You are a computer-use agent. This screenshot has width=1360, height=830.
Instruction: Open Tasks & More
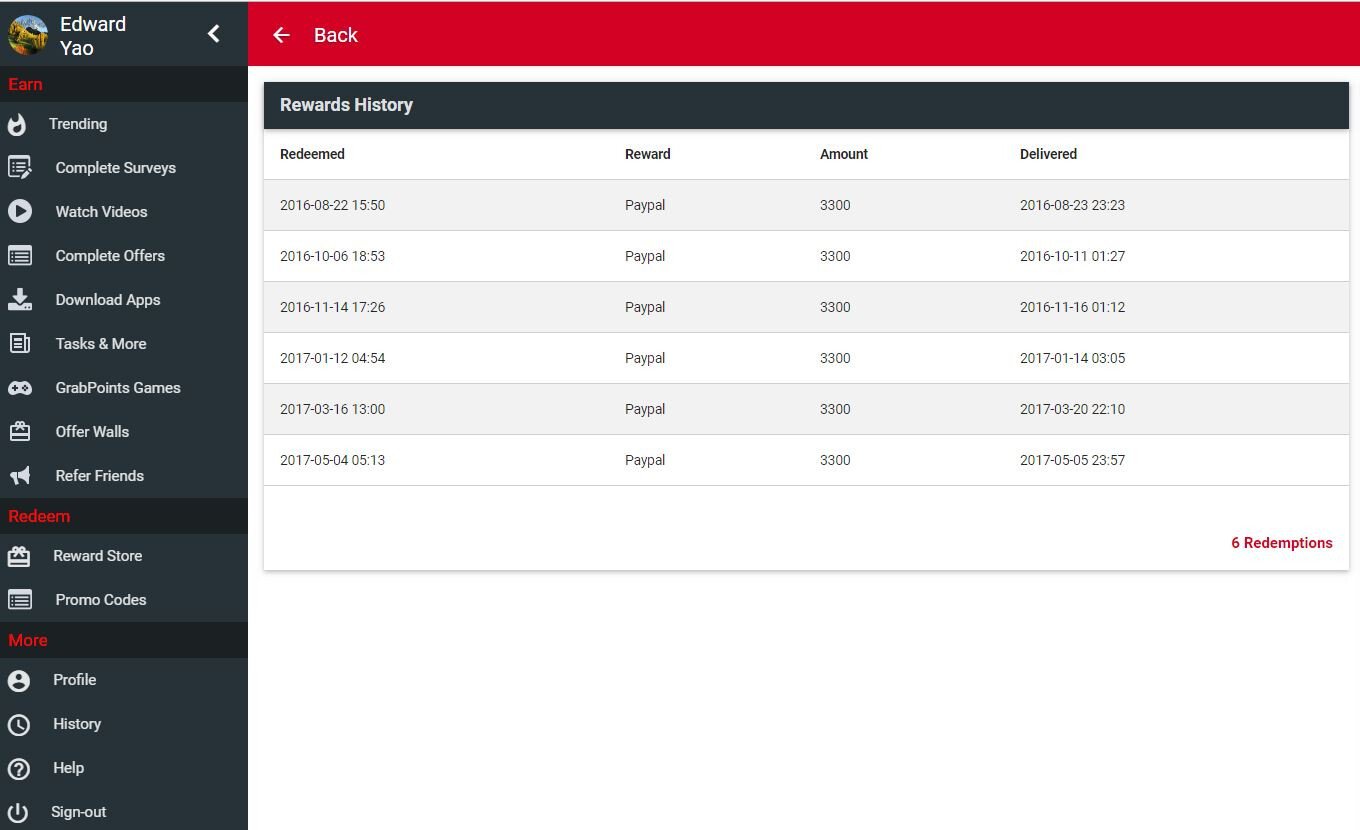pos(101,344)
